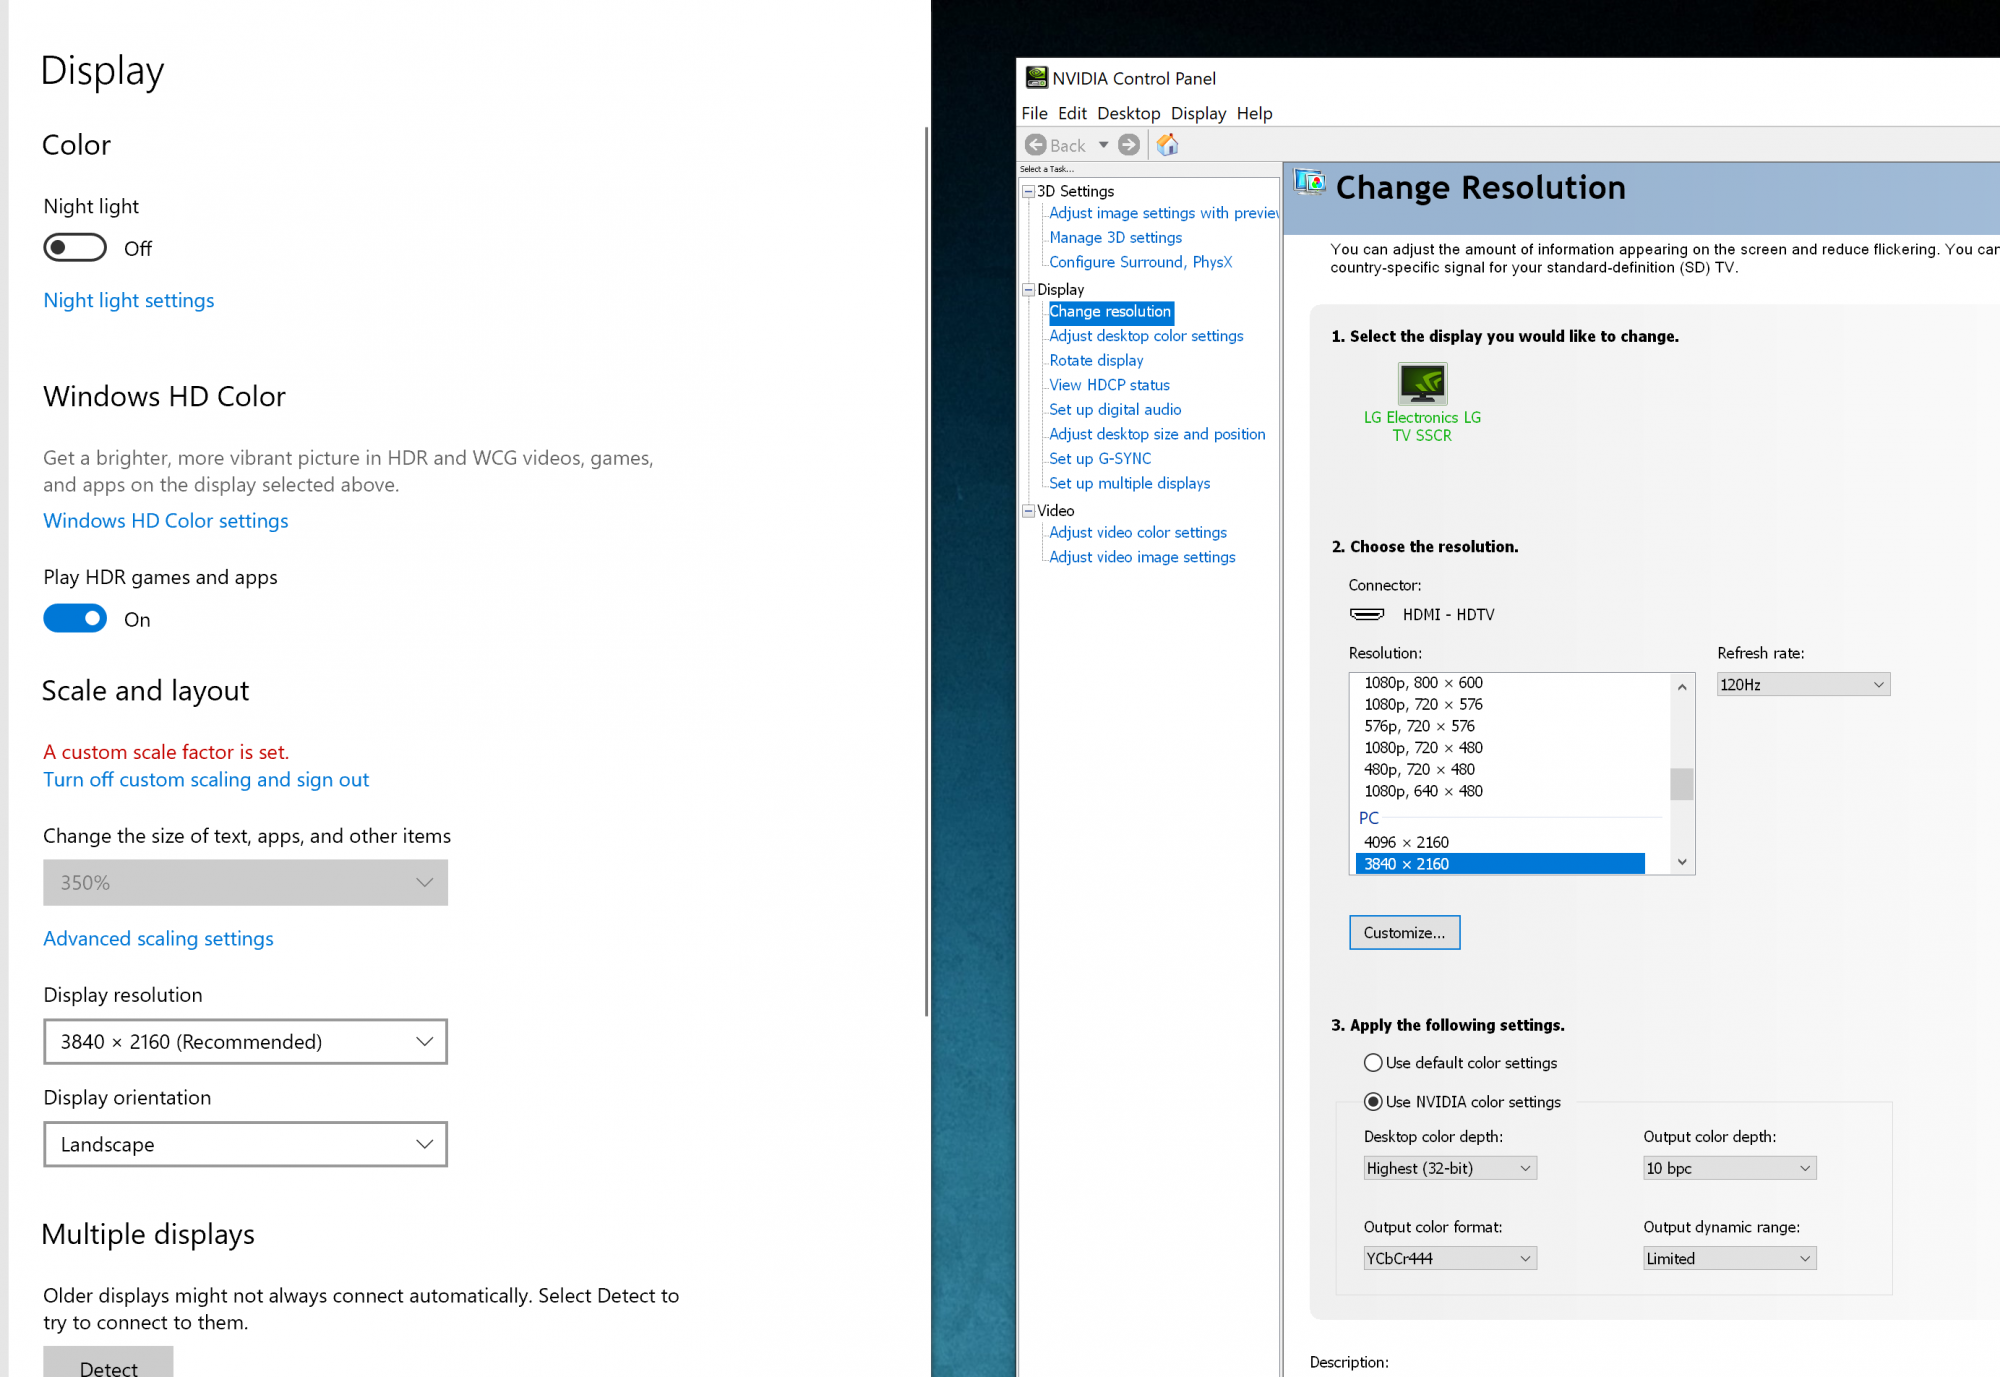Collapse the Display tree node
The height and width of the screenshot is (1377, 2000).
point(1028,289)
